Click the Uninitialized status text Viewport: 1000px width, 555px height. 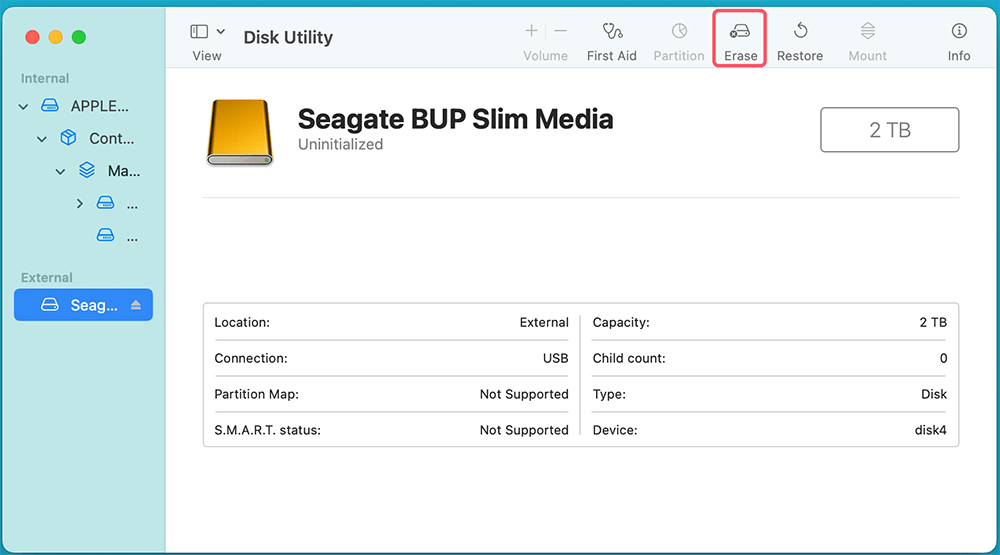click(341, 145)
